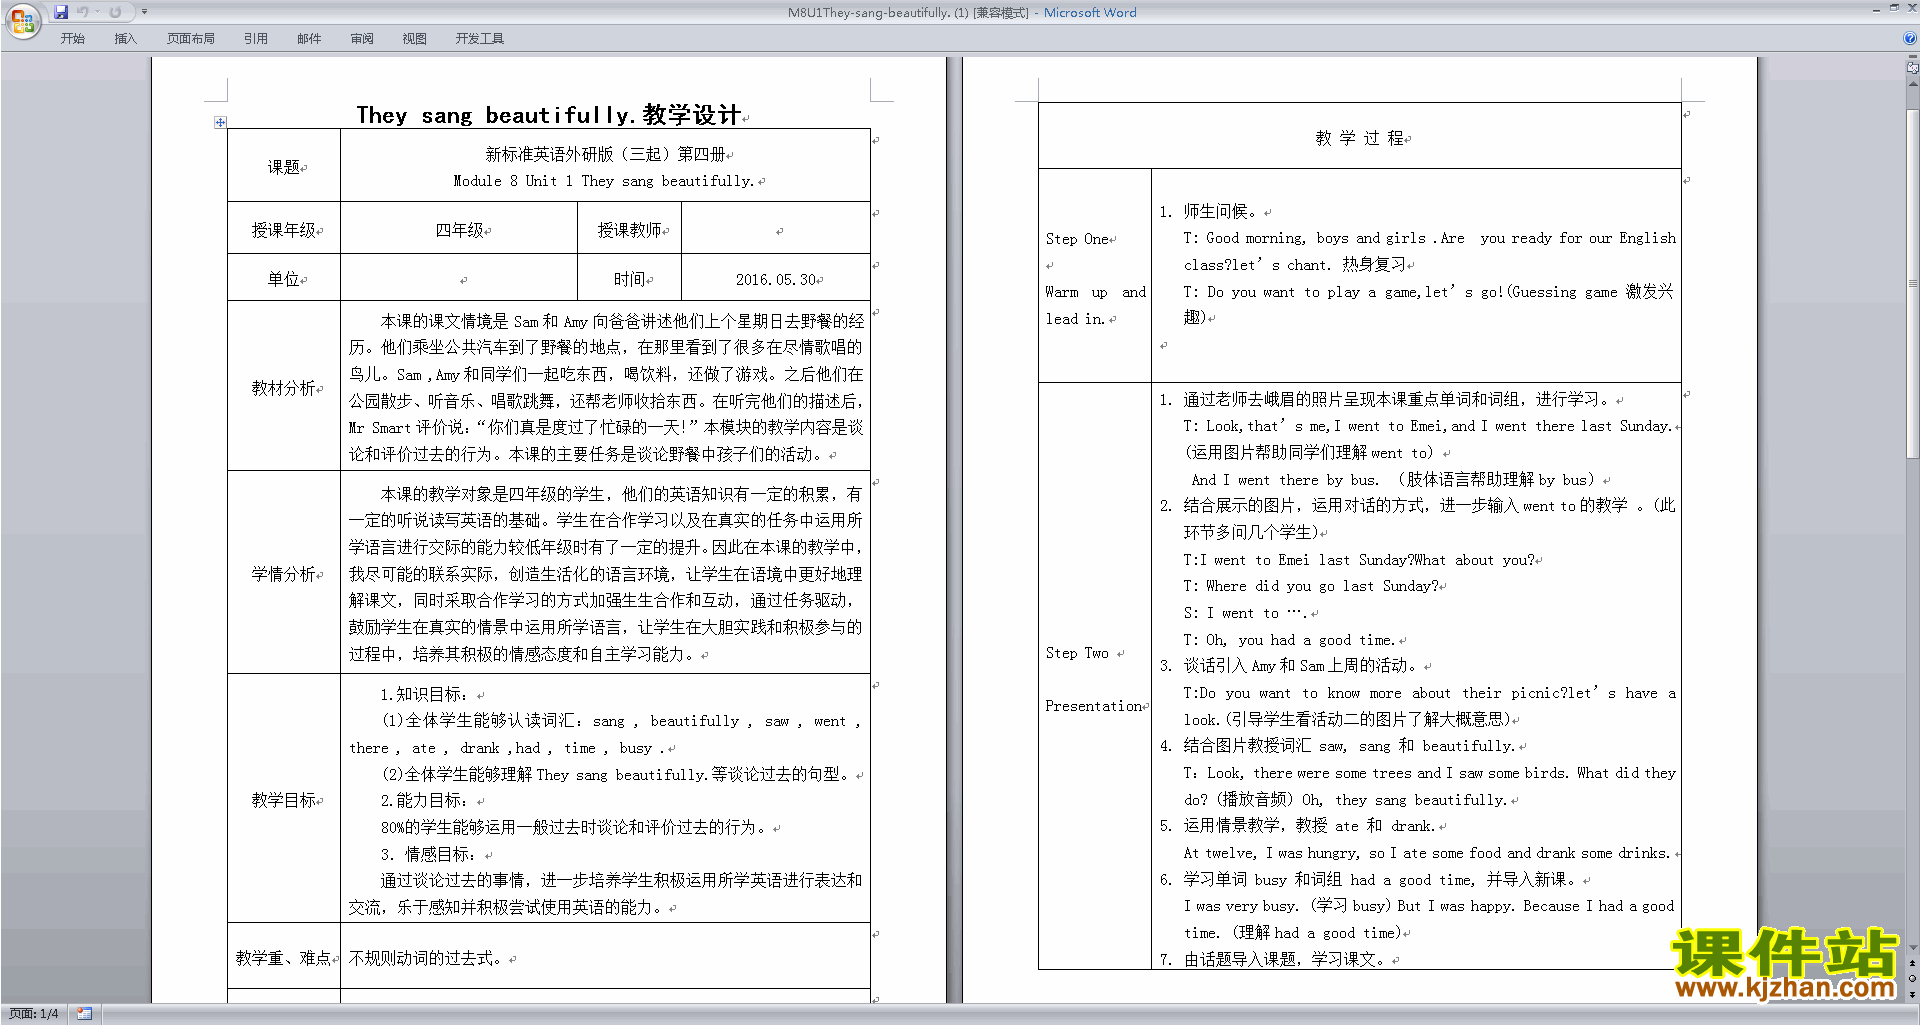Image resolution: width=1920 pixels, height=1025 pixels.
Task: Click the ruler toggle icon above scrollbar
Action: (1913, 68)
